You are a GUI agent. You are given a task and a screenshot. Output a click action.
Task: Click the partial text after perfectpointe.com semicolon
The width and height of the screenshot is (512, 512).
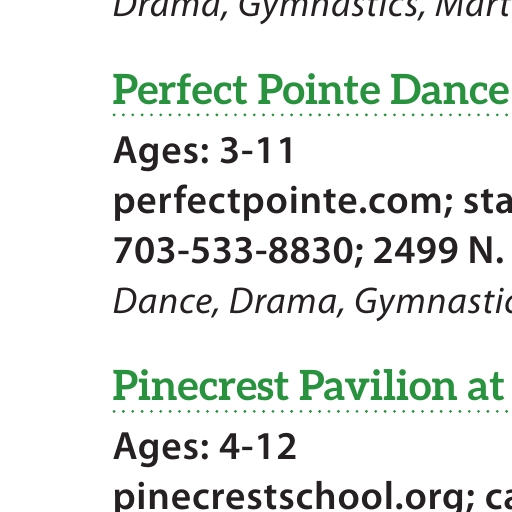coord(488,201)
